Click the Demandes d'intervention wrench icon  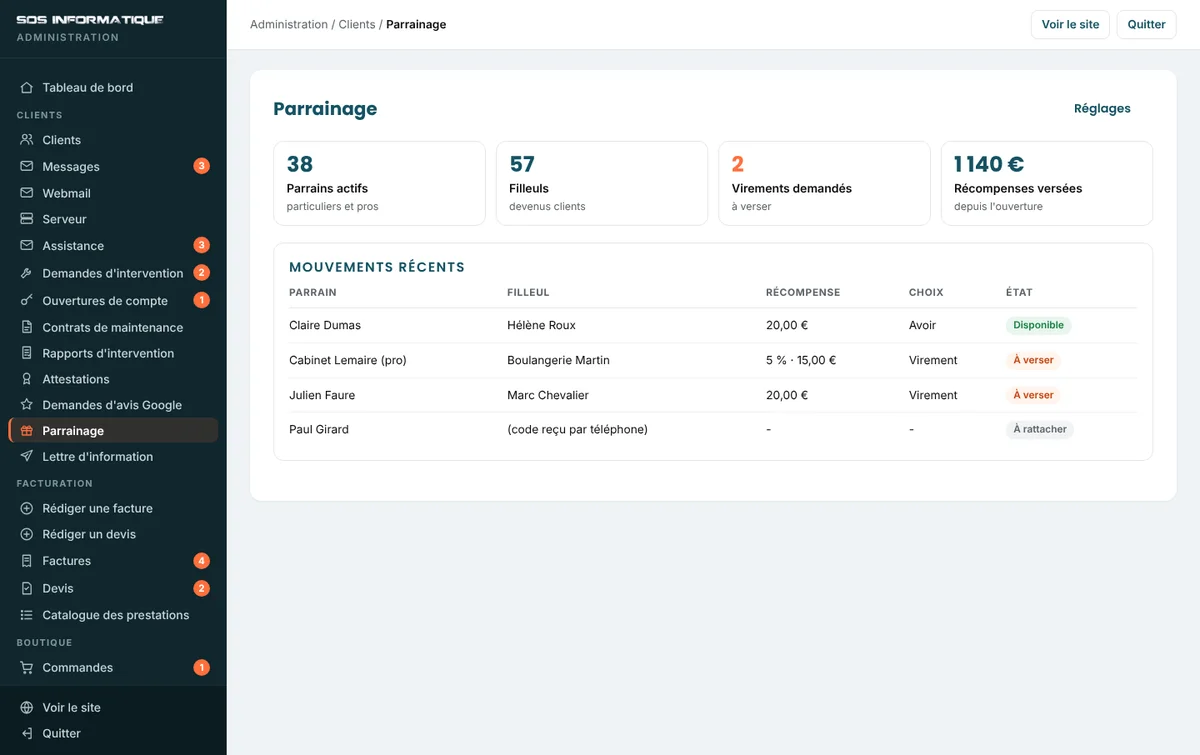pyautogui.click(x=27, y=273)
